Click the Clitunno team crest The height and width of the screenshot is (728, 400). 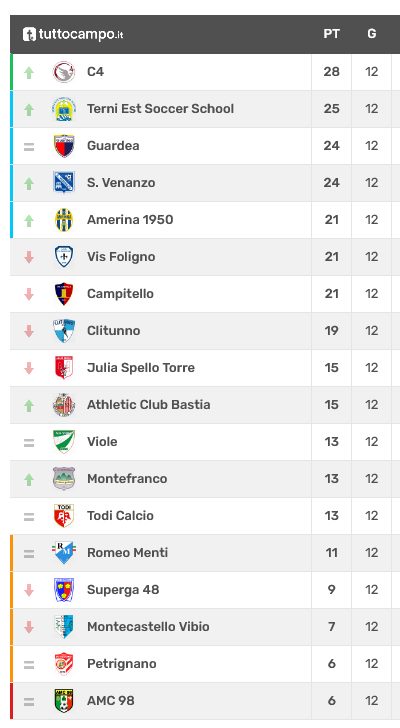64,331
